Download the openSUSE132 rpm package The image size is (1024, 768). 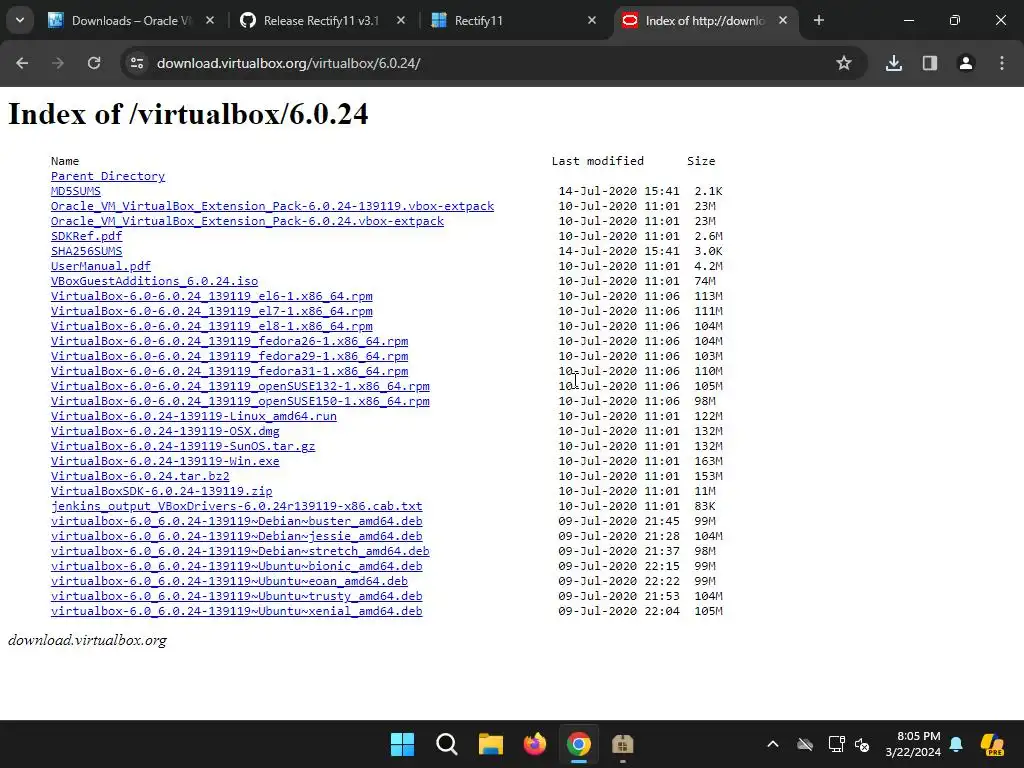240,386
